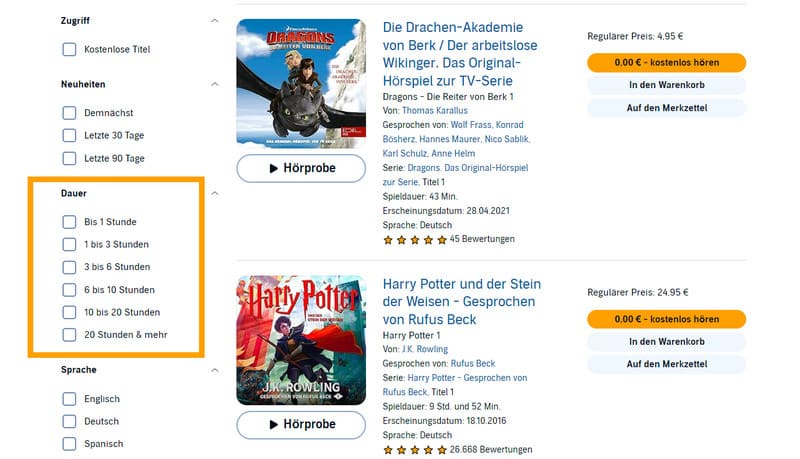Open the Dragons audiobook cover image
This screenshot has width=800, height=459.
coord(301,83)
